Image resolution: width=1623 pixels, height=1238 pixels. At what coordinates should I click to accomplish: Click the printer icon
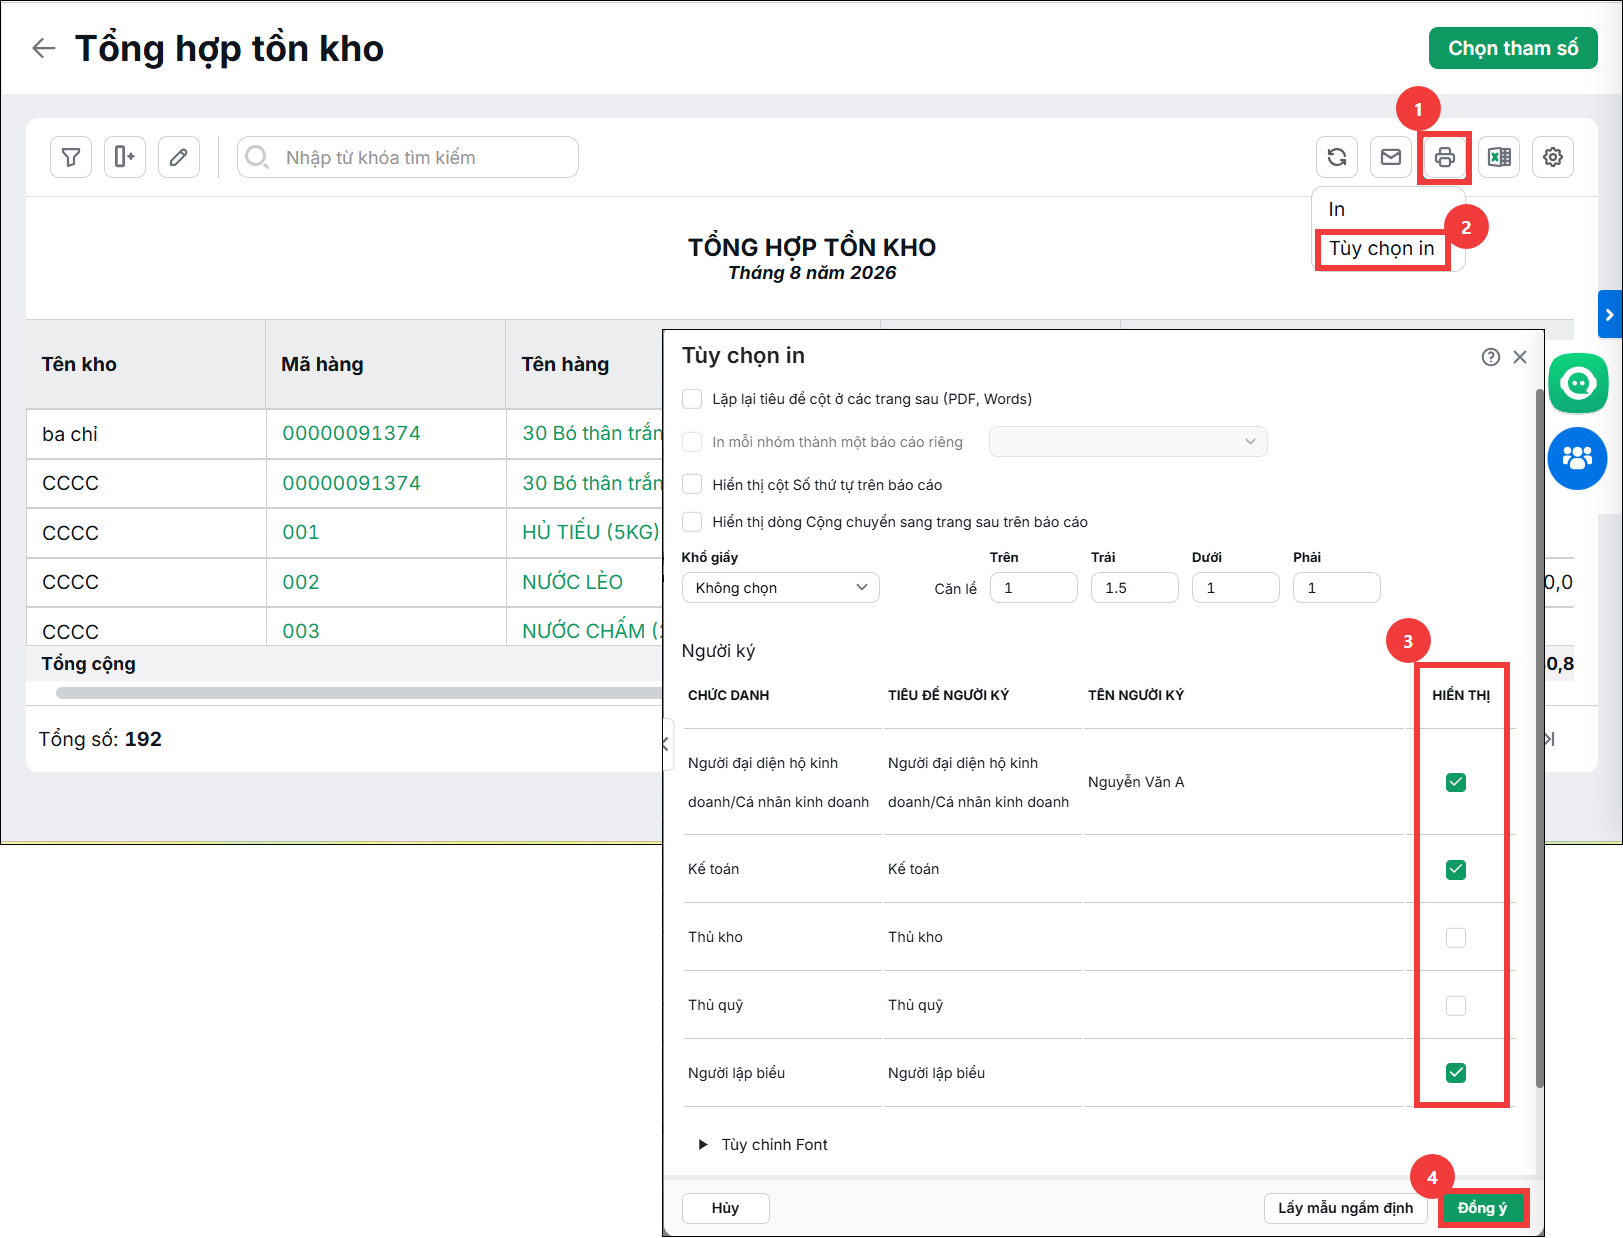tap(1445, 157)
